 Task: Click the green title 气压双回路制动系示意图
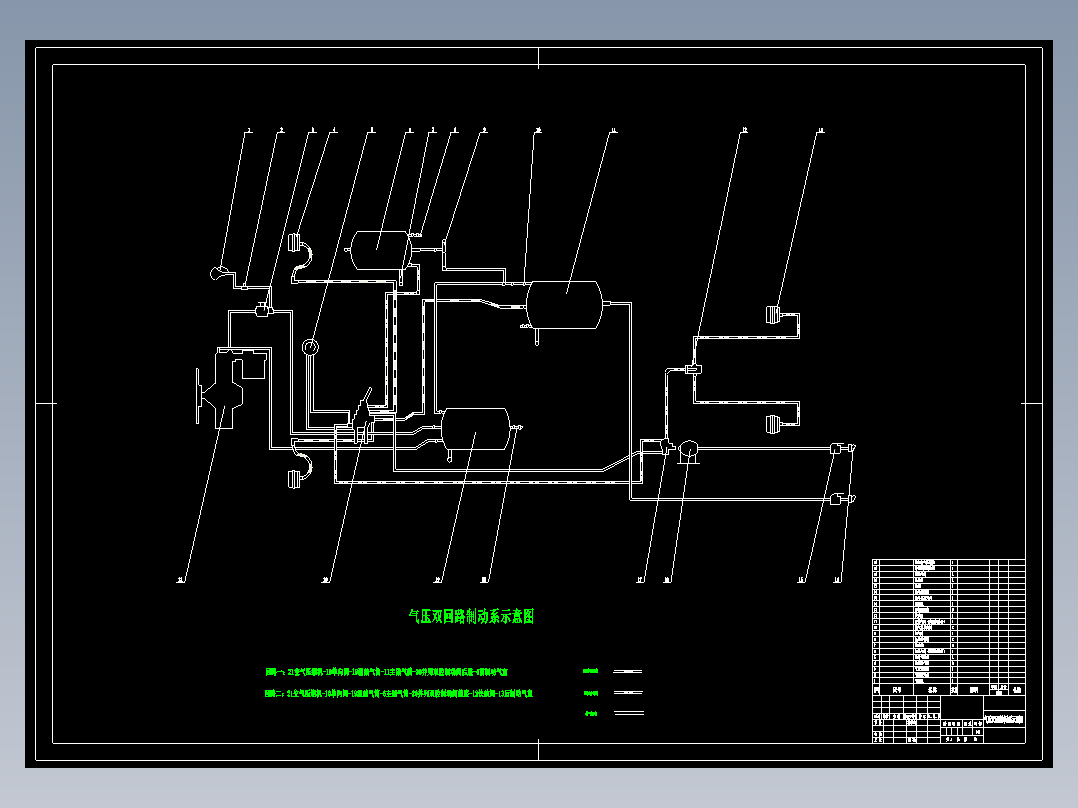coord(471,616)
